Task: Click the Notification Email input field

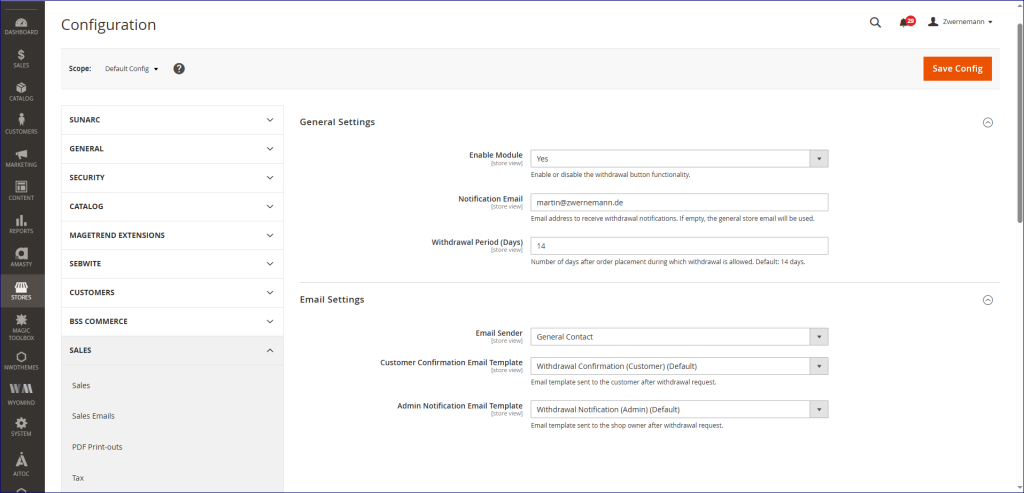Action: (679, 202)
